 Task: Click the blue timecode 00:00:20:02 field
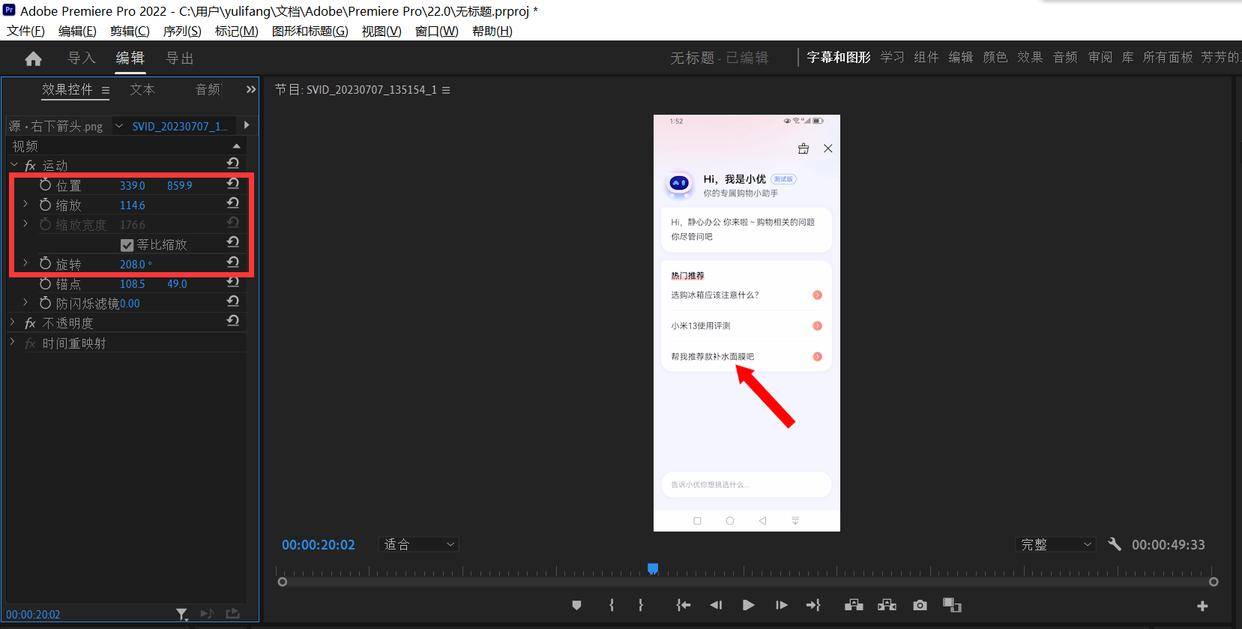click(318, 544)
